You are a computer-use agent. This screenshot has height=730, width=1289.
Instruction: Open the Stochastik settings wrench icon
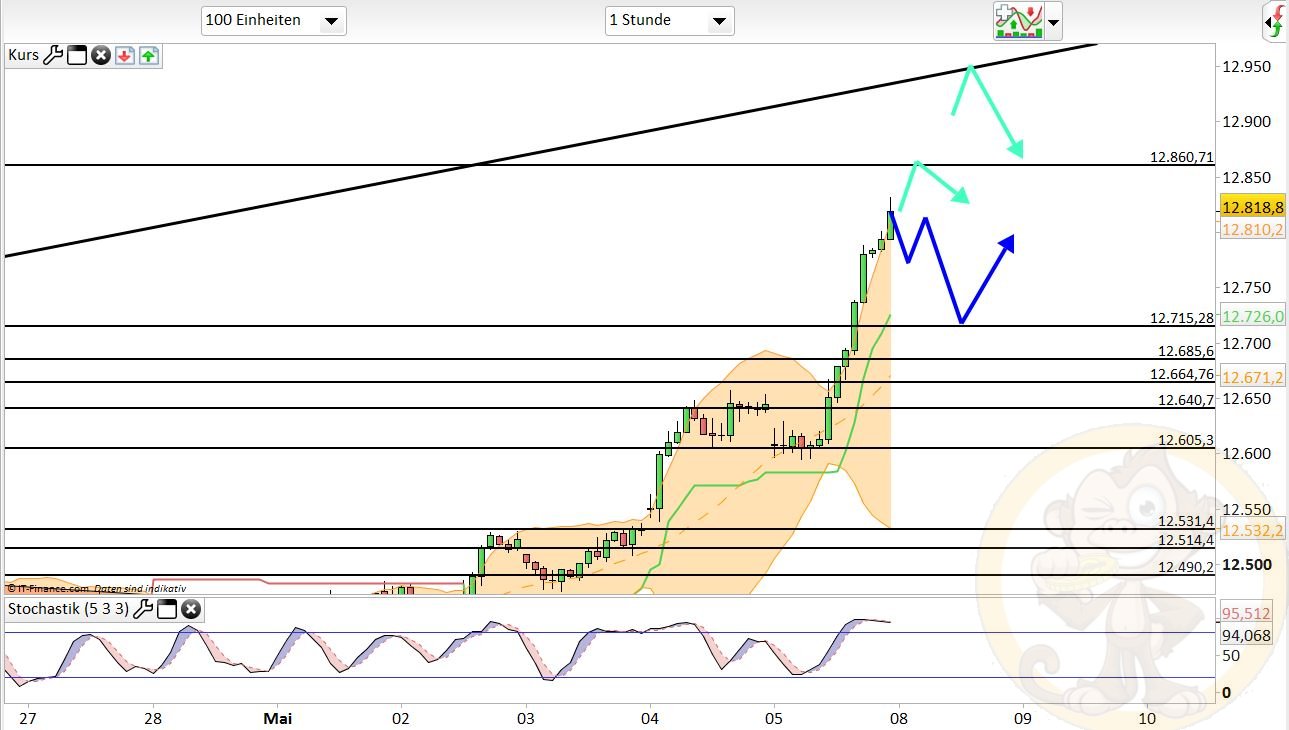(143, 609)
